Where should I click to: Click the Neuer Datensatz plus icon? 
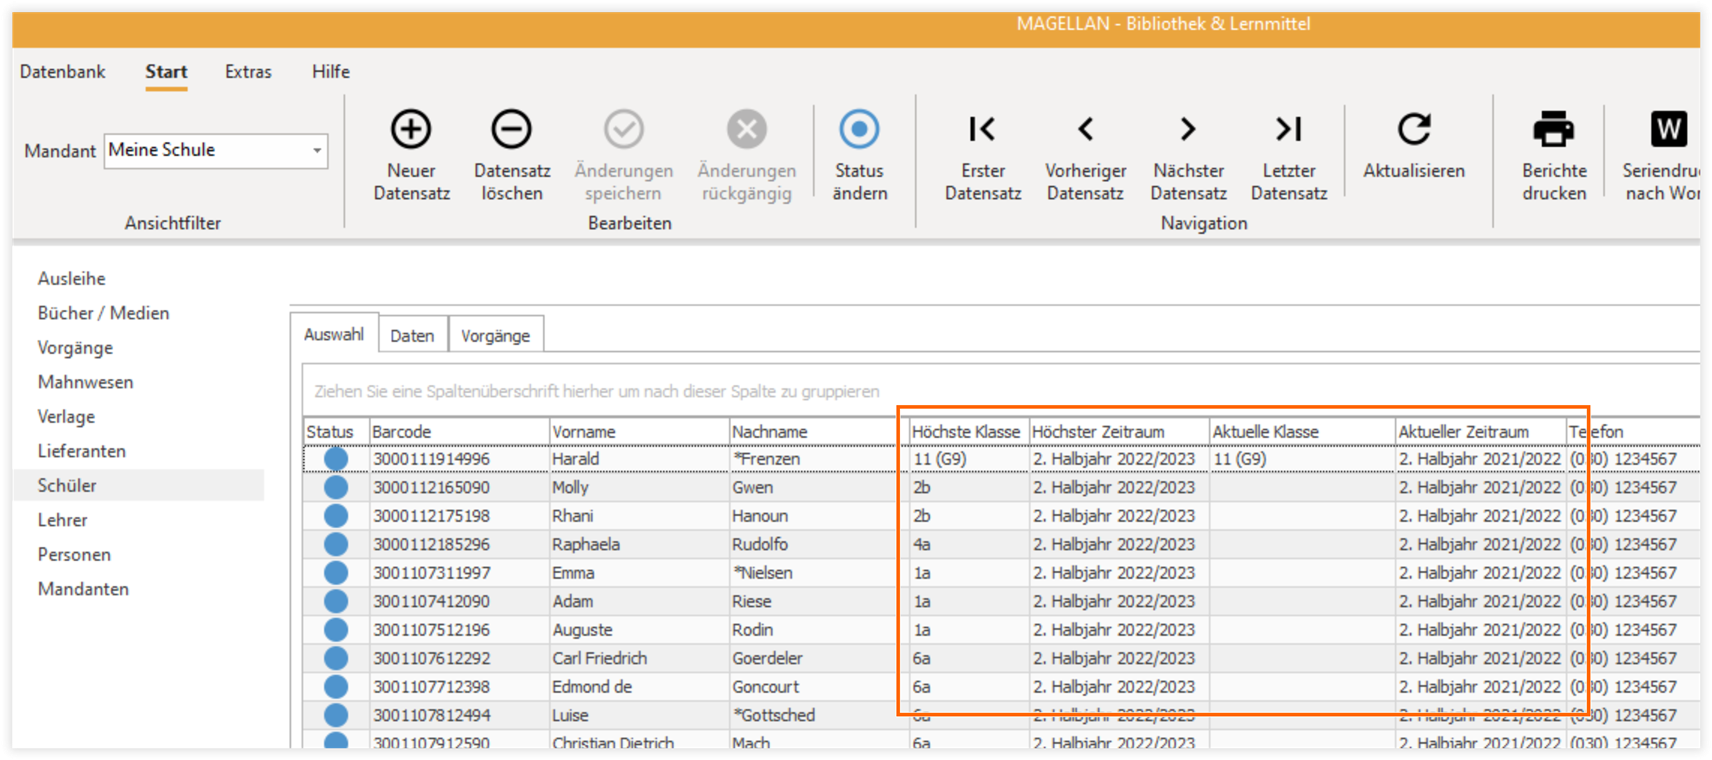(x=411, y=129)
